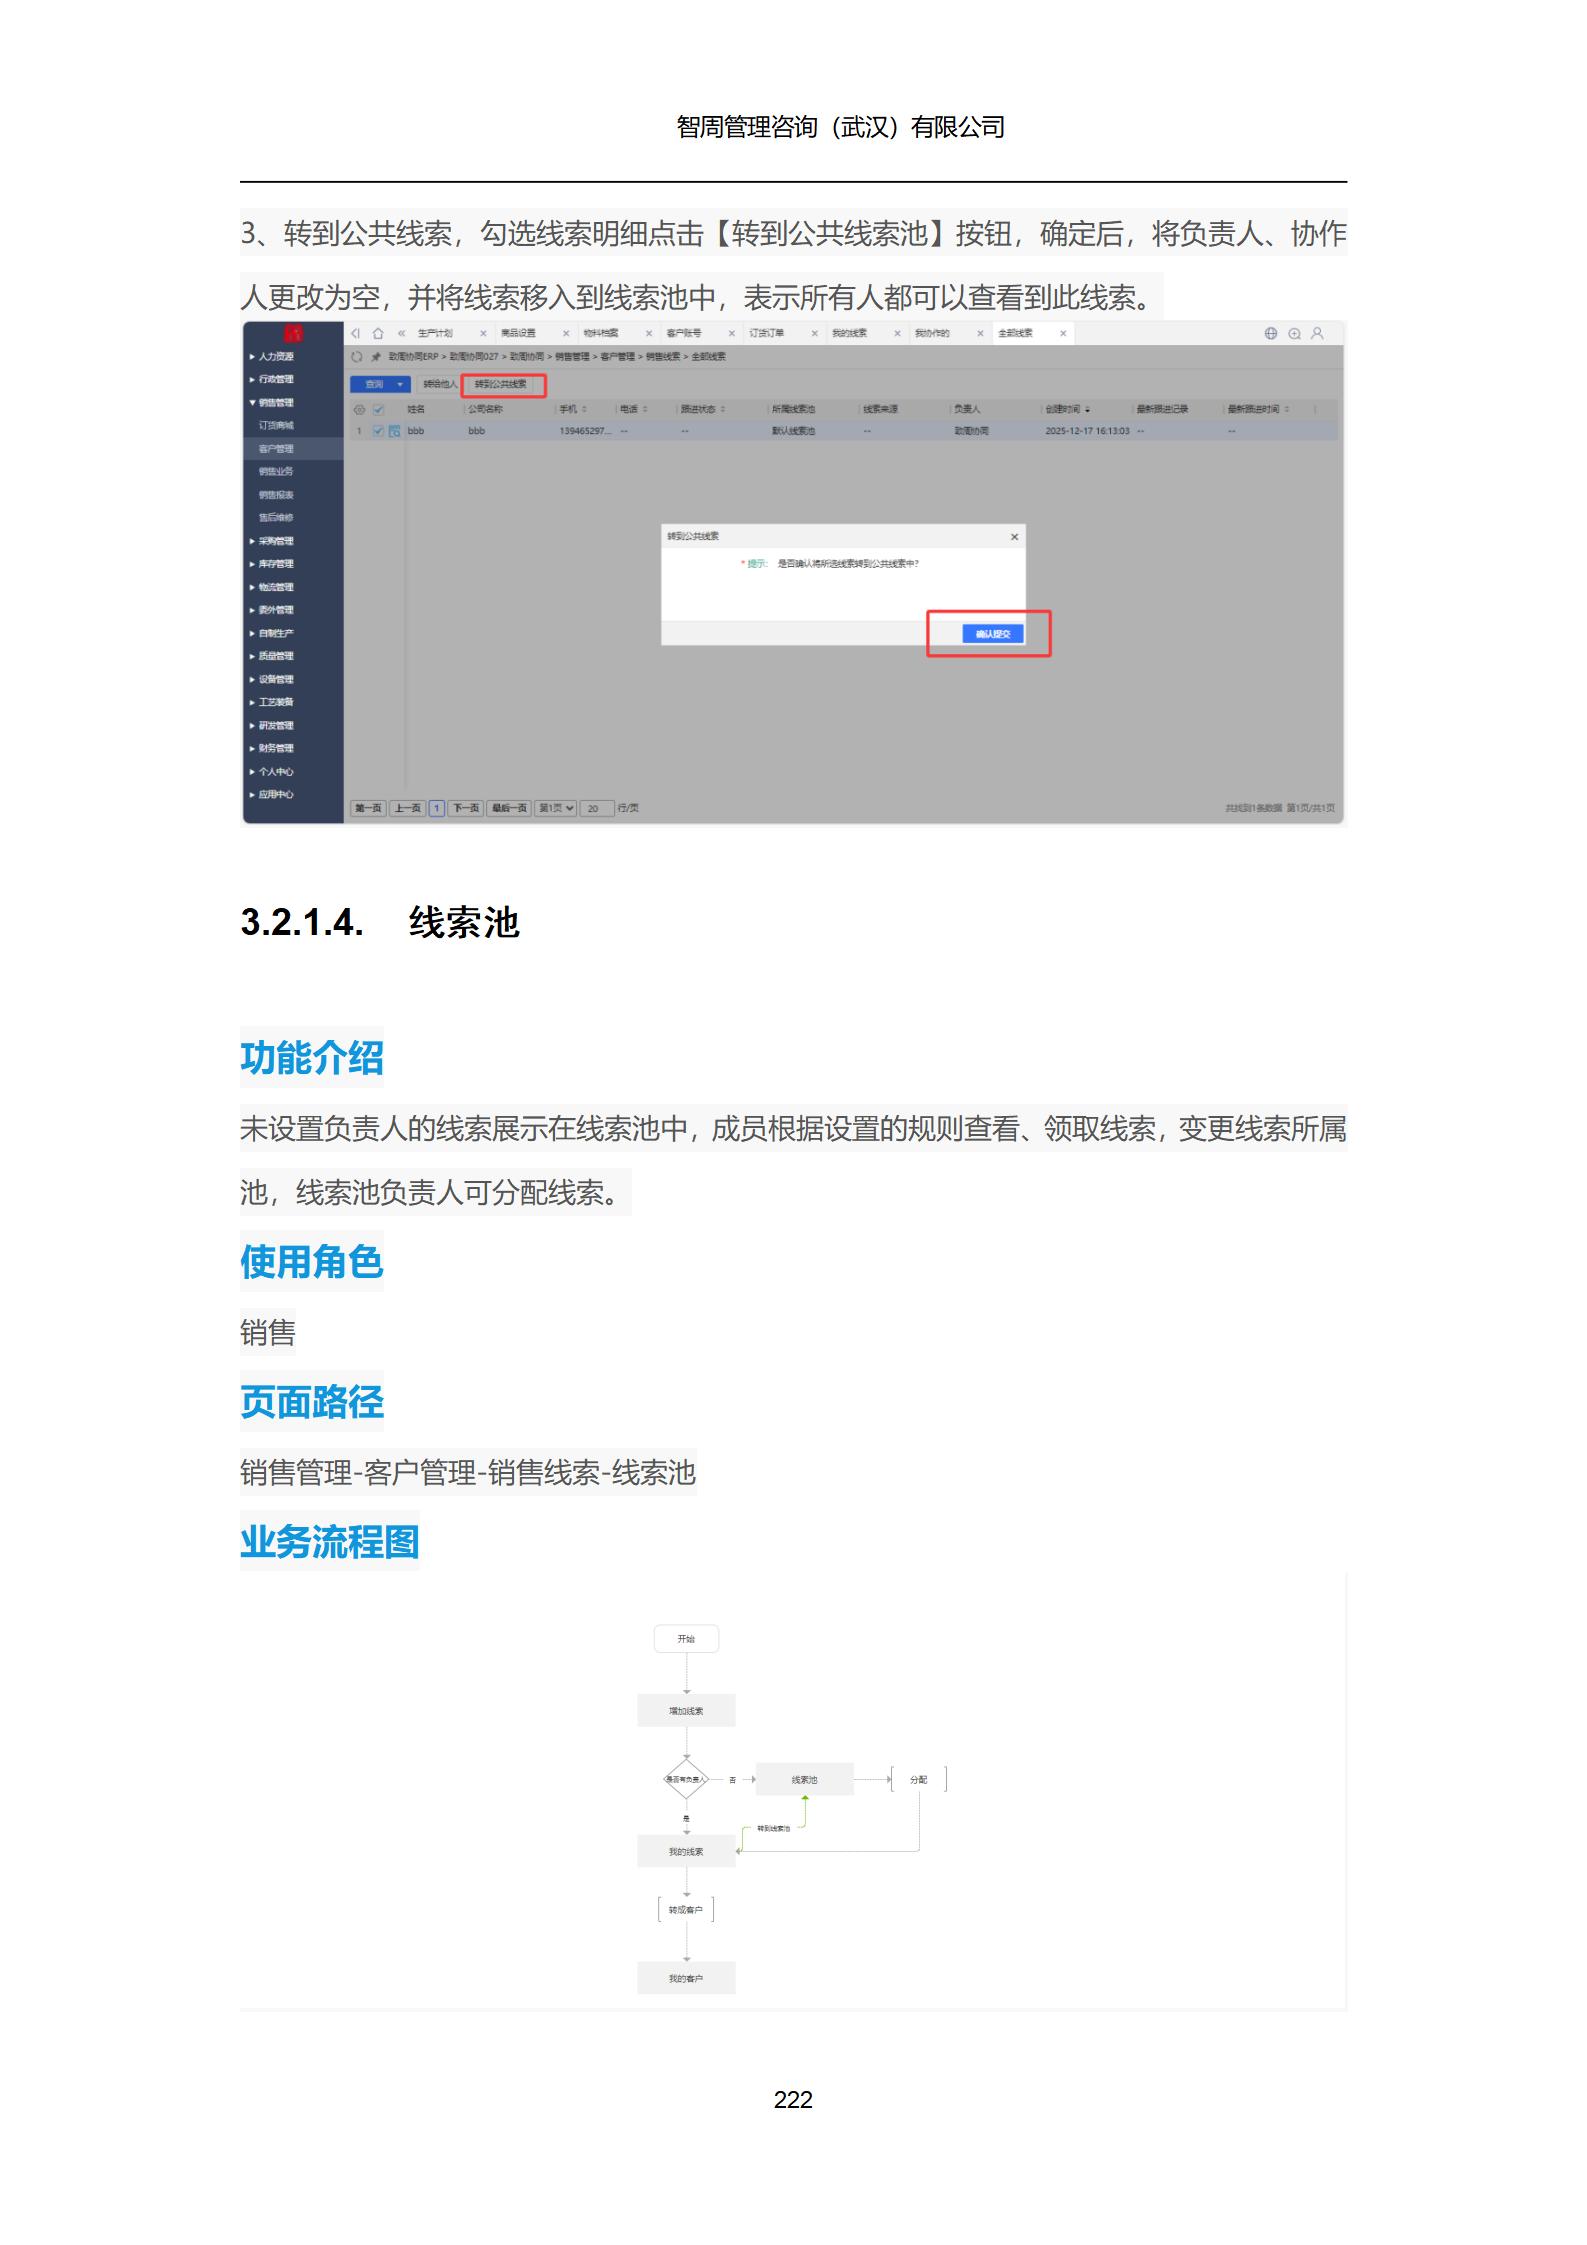The image size is (1587, 2245).
Task: Switch to the 我协作的 tab
Action: (x=932, y=333)
